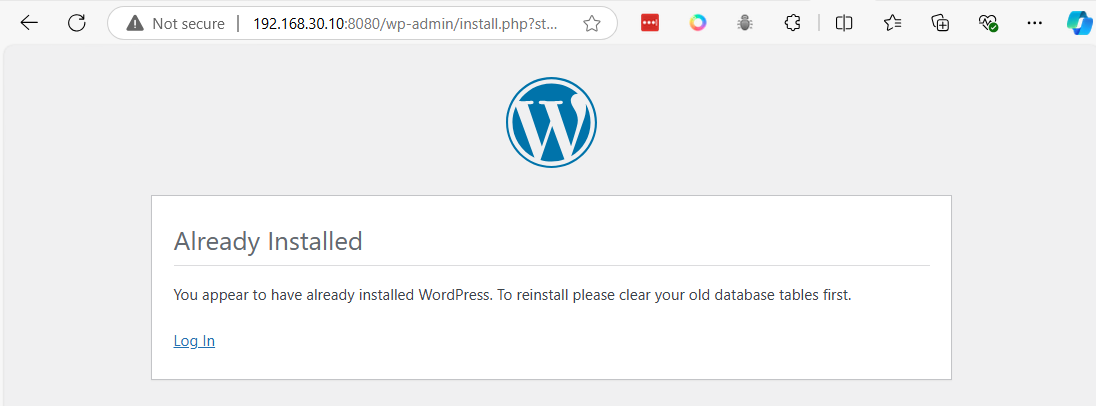
Task: Click the browser Back arrow
Action: (x=29, y=23)
